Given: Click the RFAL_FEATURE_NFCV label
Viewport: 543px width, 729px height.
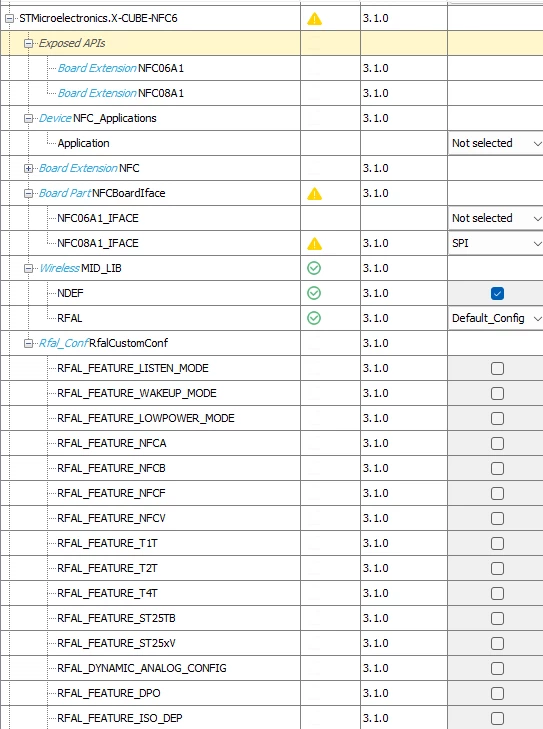Looking at the screenshot, I should pos(111,518).
